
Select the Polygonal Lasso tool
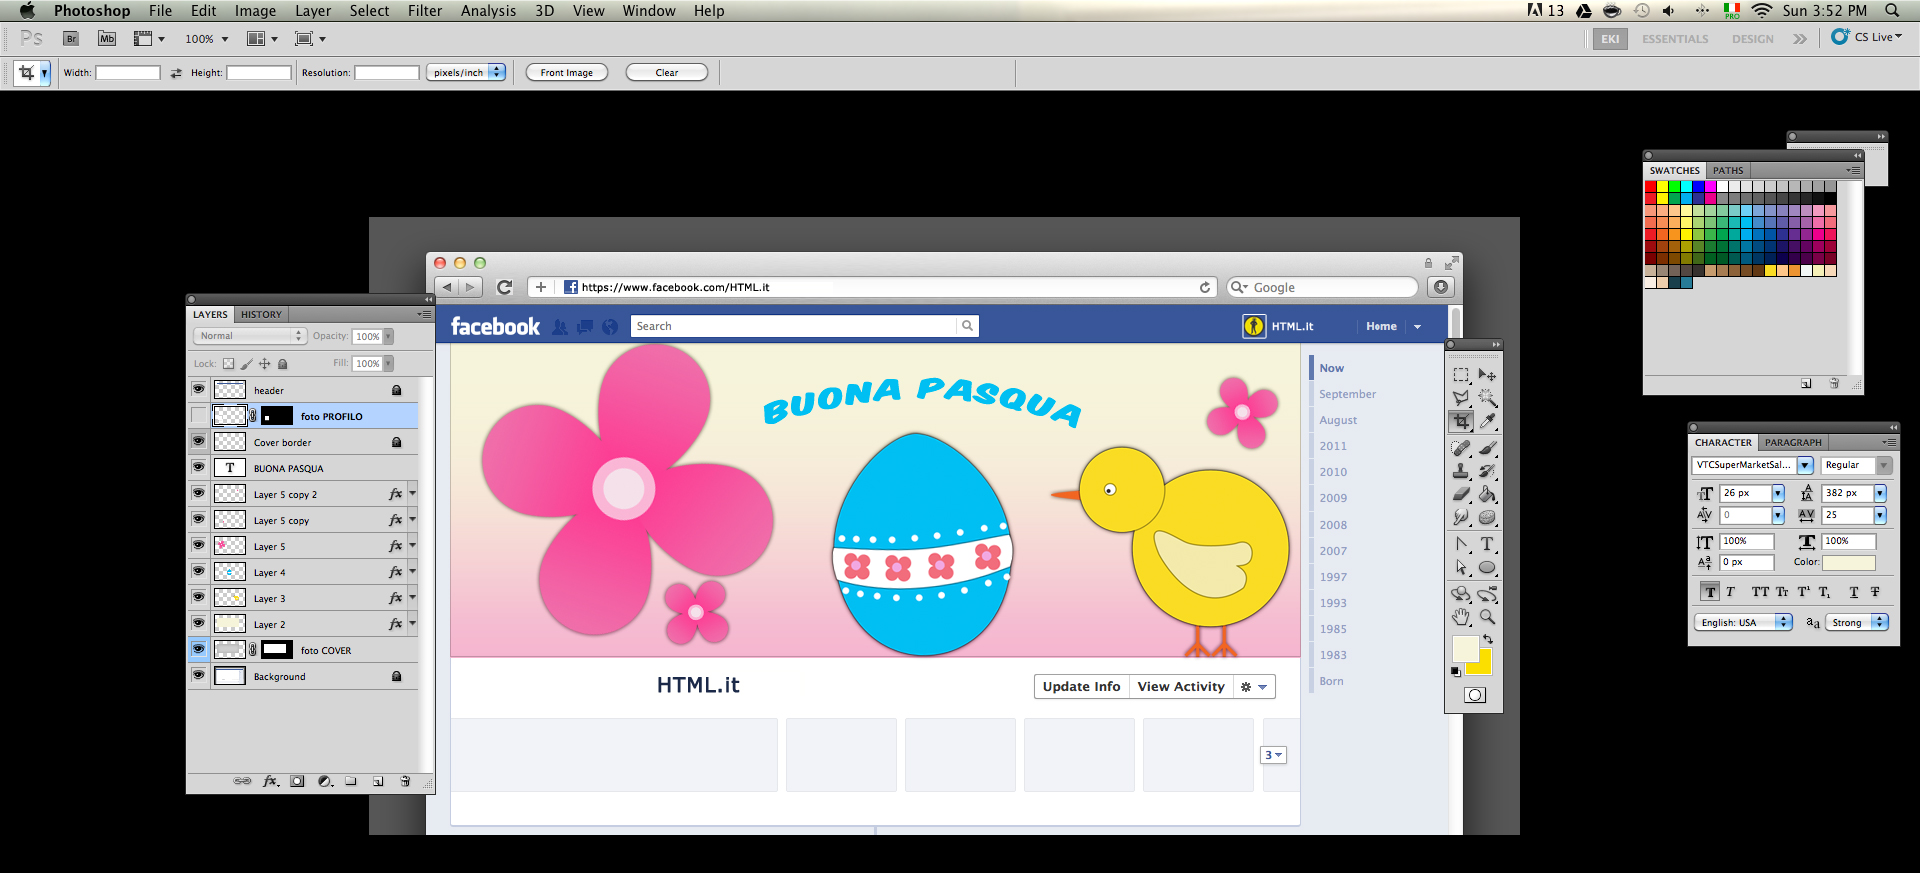pos(1461,398)
